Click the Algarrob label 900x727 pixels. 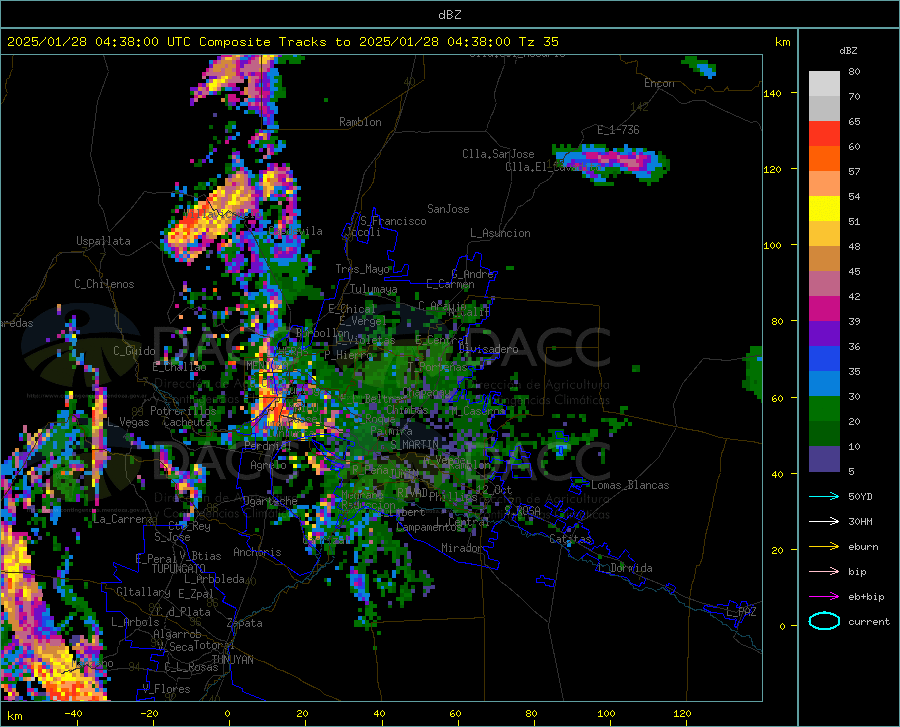point(177,633)
